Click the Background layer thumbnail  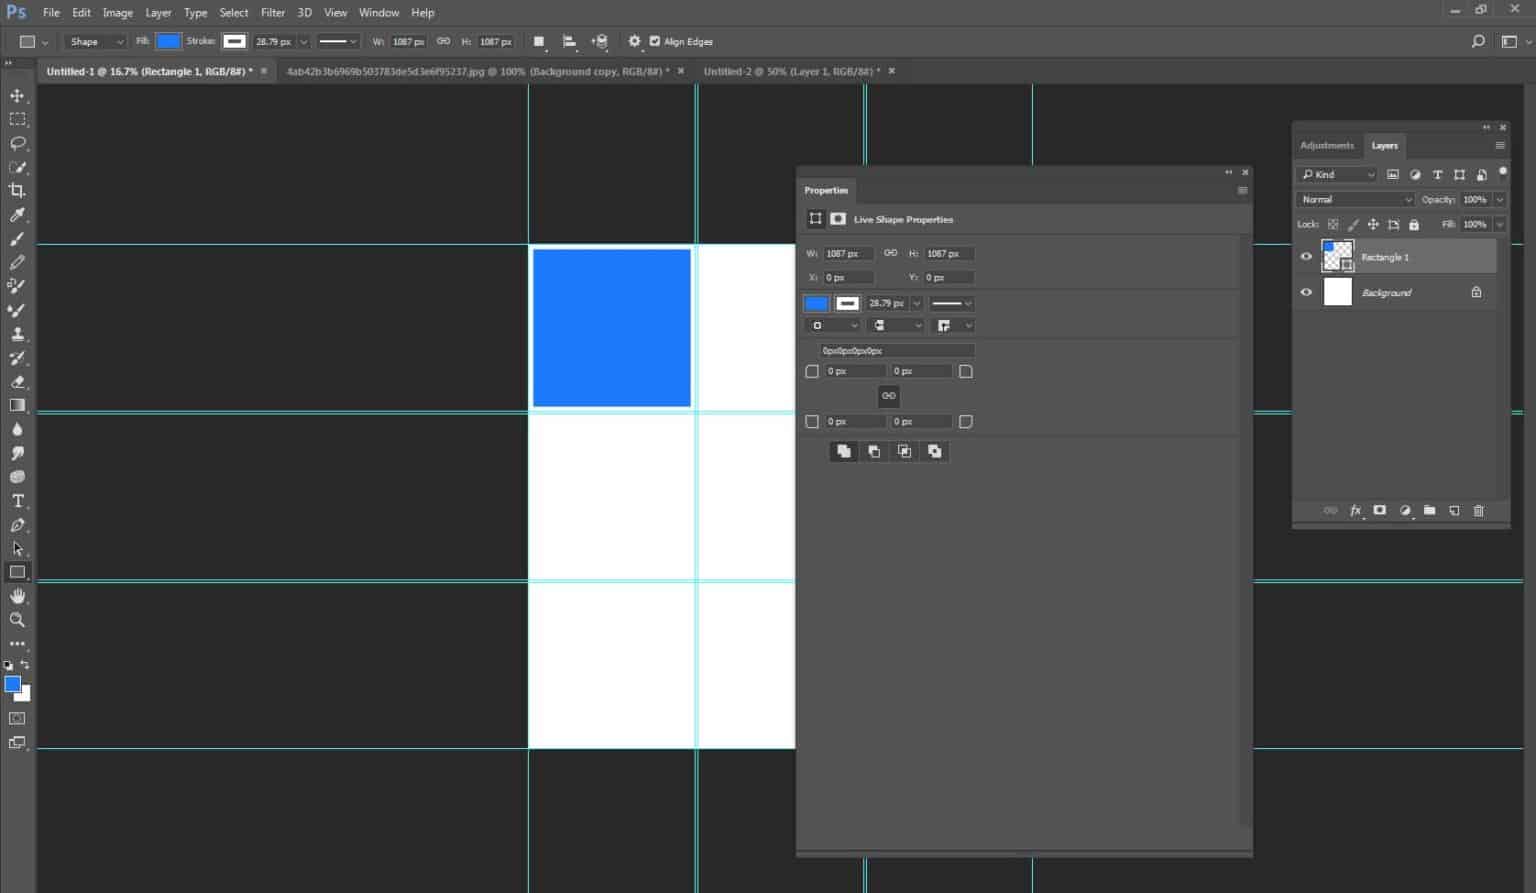tap(1337, 292)
